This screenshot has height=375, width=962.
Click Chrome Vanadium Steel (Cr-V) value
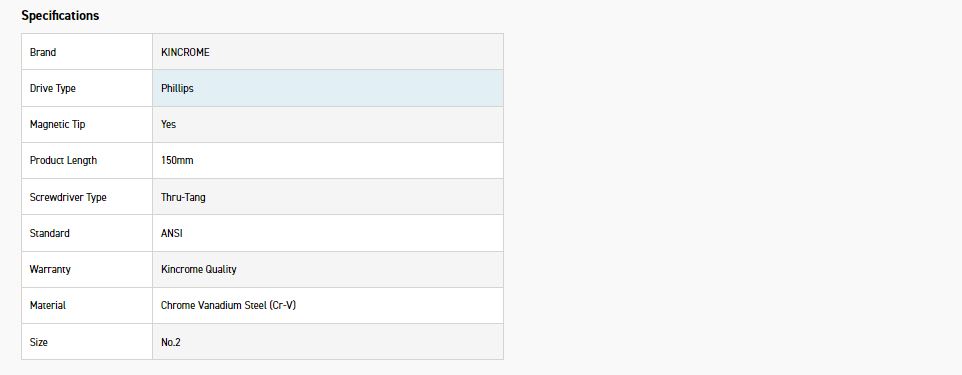(x=228, y=306)
